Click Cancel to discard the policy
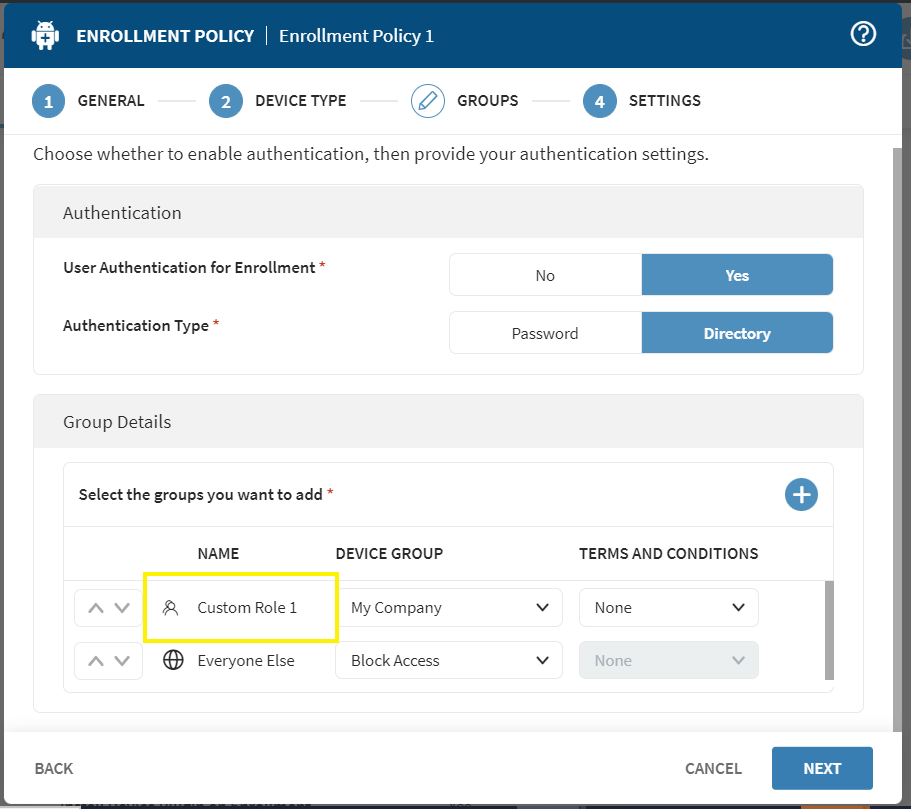The height and width of the screenshot is (809, 911). (x=713, y=768)
